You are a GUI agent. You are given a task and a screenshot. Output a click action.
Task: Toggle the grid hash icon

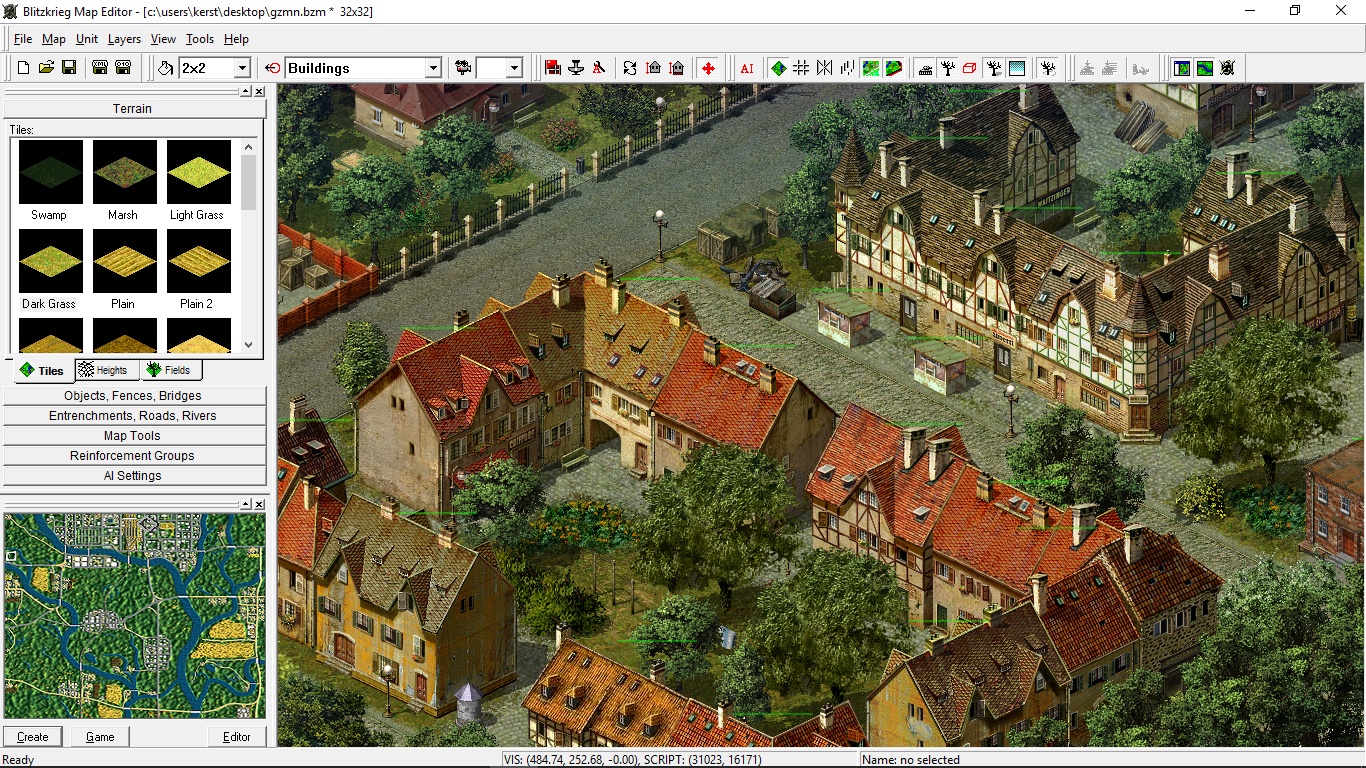[801, 68]
